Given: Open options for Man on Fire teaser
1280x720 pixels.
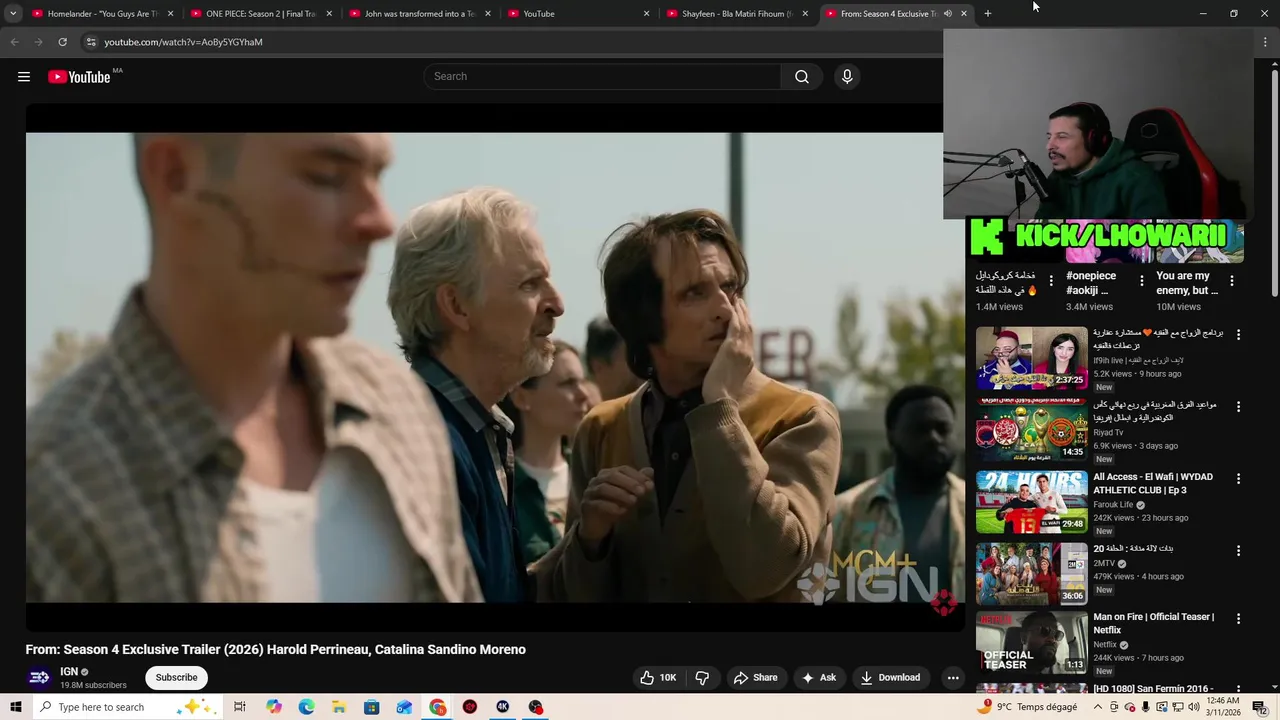Looking at the screenshot, I should click(x=1238, y=619).
